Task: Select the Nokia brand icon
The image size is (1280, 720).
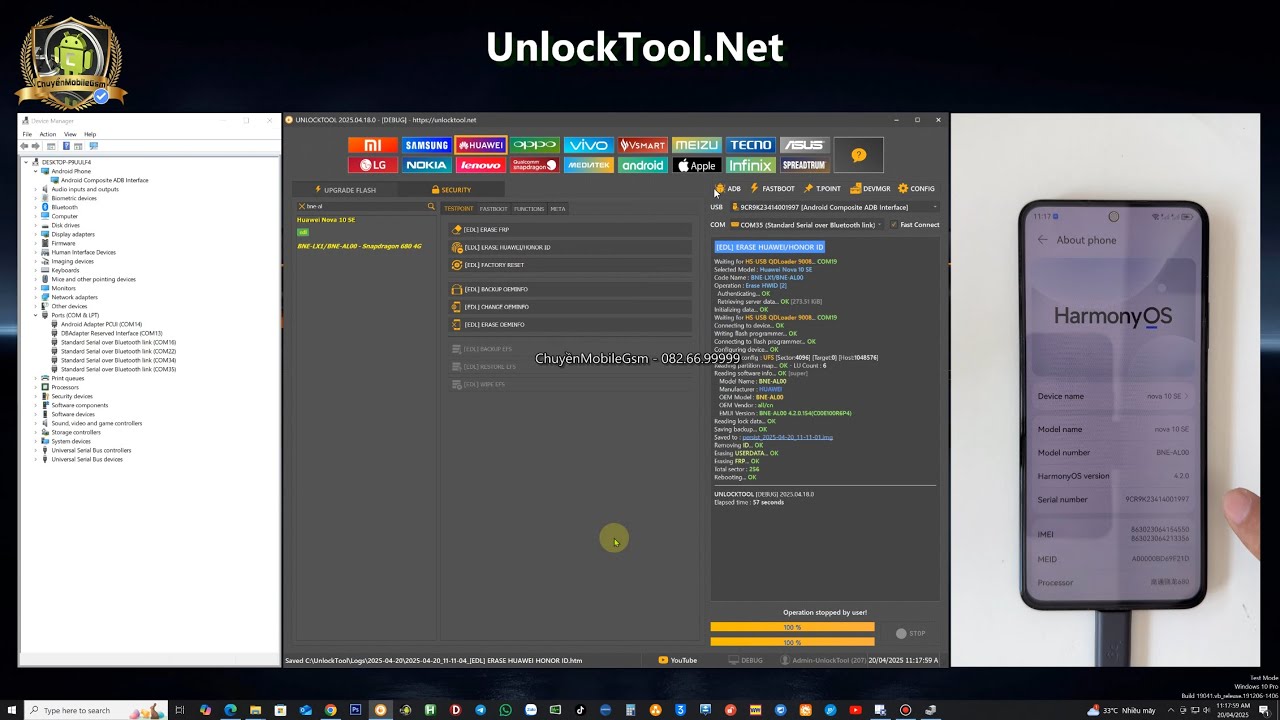Action: [x=427, y=165]
